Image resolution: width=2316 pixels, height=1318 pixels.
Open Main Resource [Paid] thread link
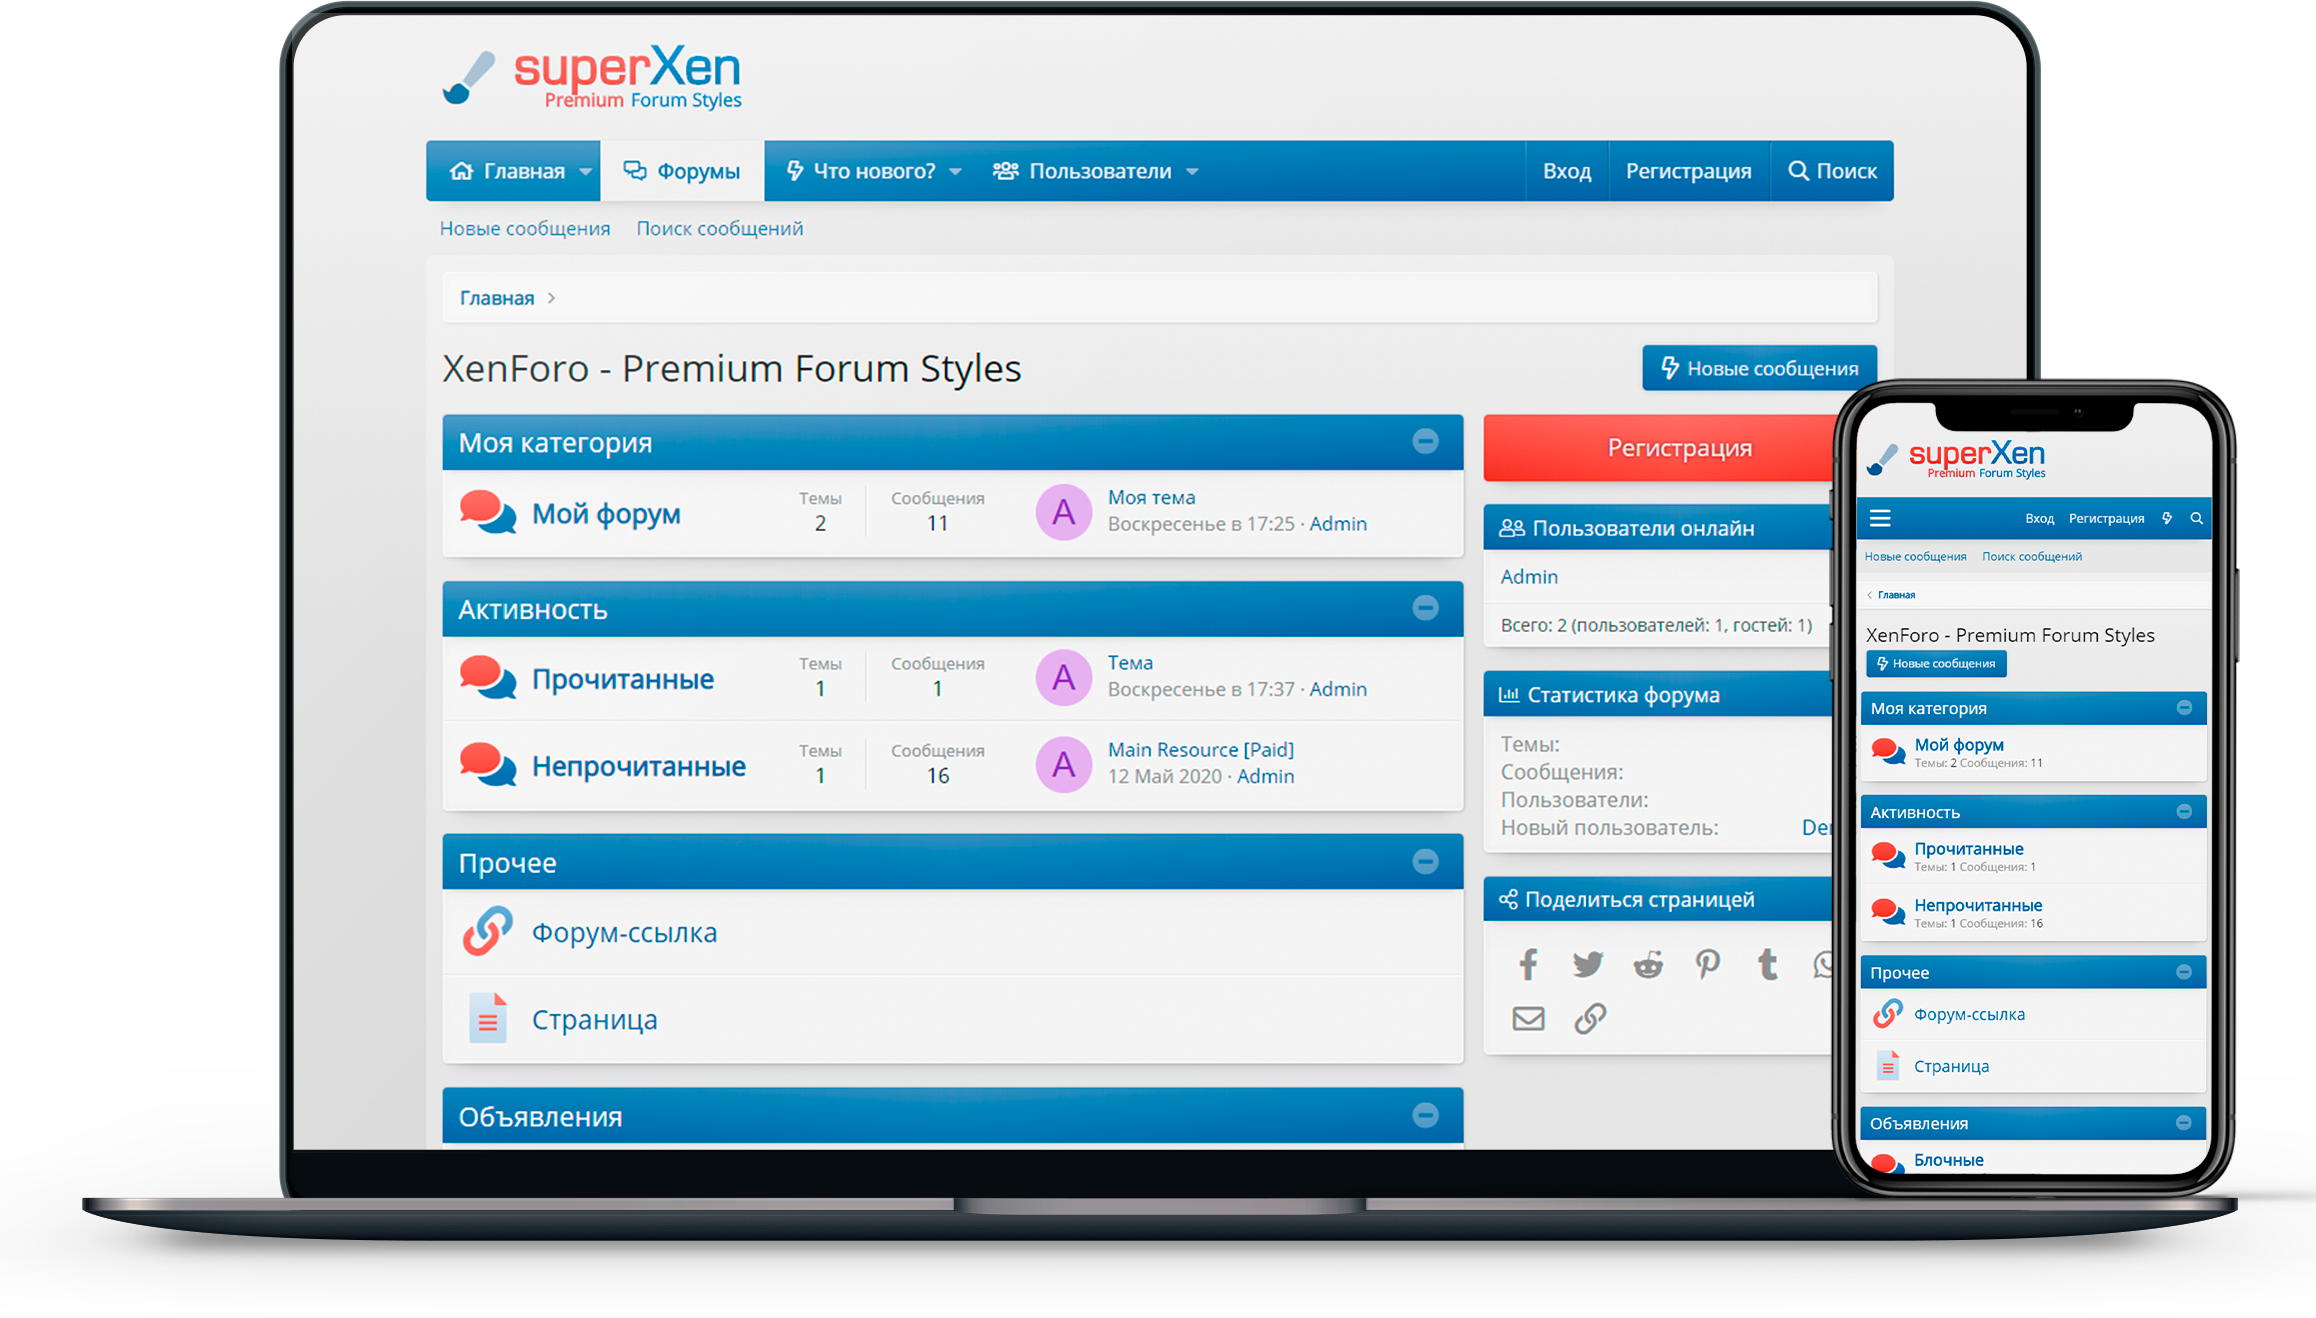(1201, 749)
